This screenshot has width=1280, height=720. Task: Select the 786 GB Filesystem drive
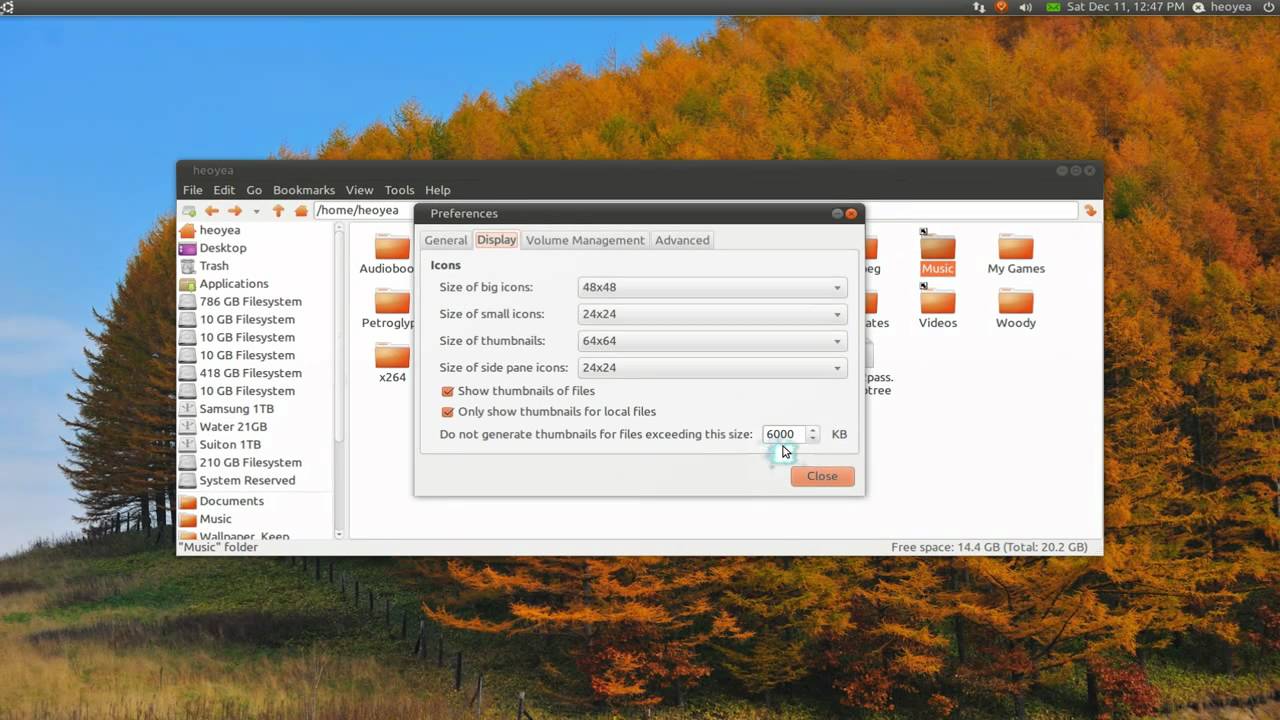[240, 302]
